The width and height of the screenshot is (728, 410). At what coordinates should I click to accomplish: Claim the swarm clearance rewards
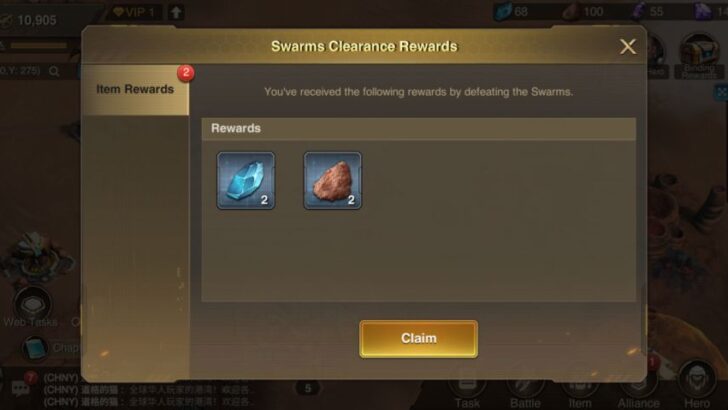coord(418,338)
